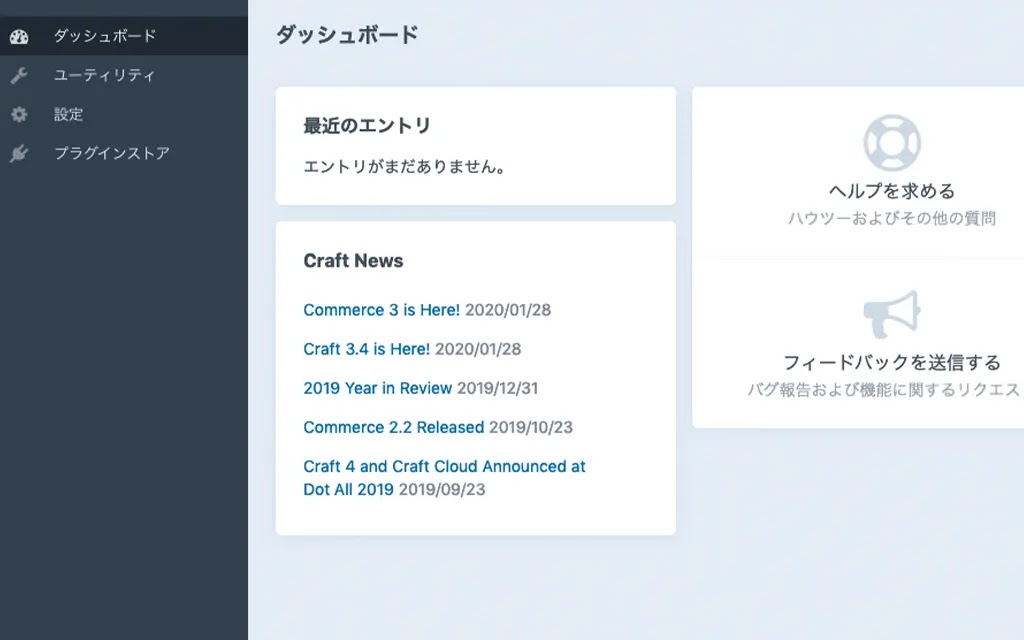Click the フィードバックを送信する label
Image resolution: width=1024 pixels, height=640 pixels.
point(892,362)
